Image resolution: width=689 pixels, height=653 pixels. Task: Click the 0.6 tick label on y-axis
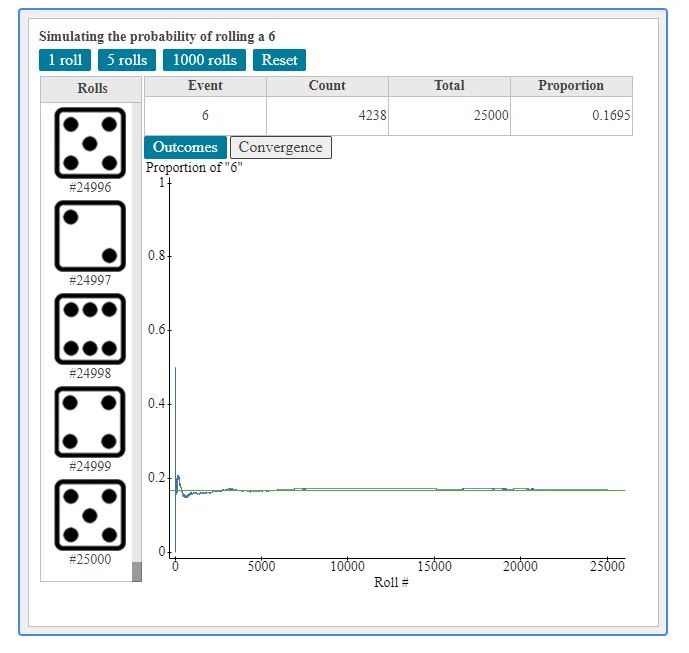point(156,330)
